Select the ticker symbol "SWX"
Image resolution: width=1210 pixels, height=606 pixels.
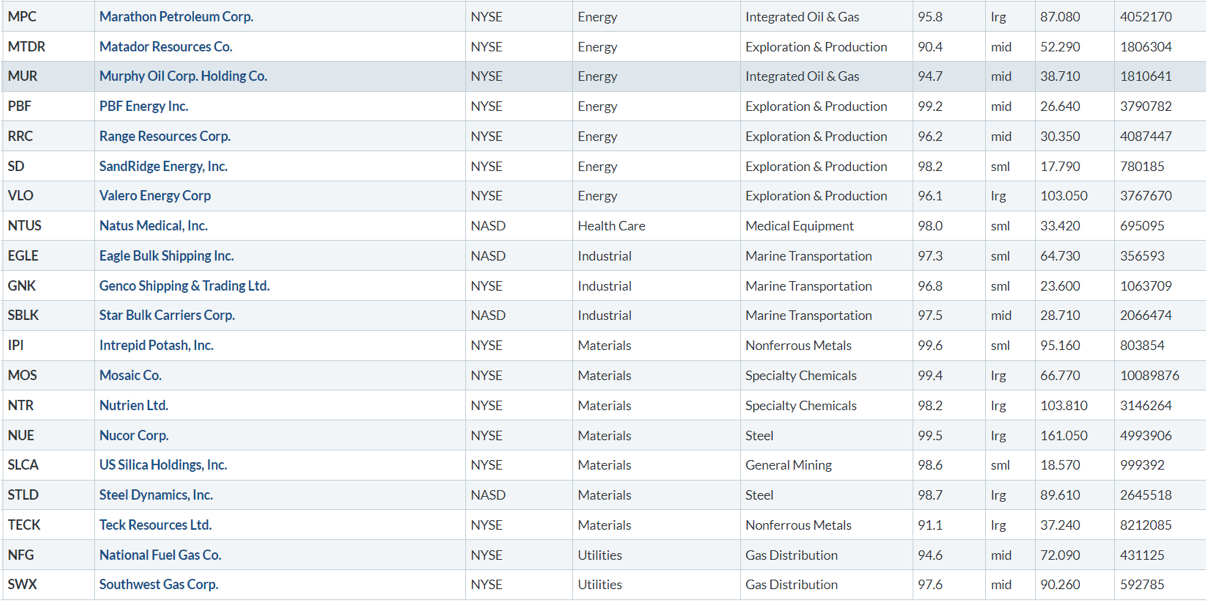pyautogui.click(x=22, y=585)
